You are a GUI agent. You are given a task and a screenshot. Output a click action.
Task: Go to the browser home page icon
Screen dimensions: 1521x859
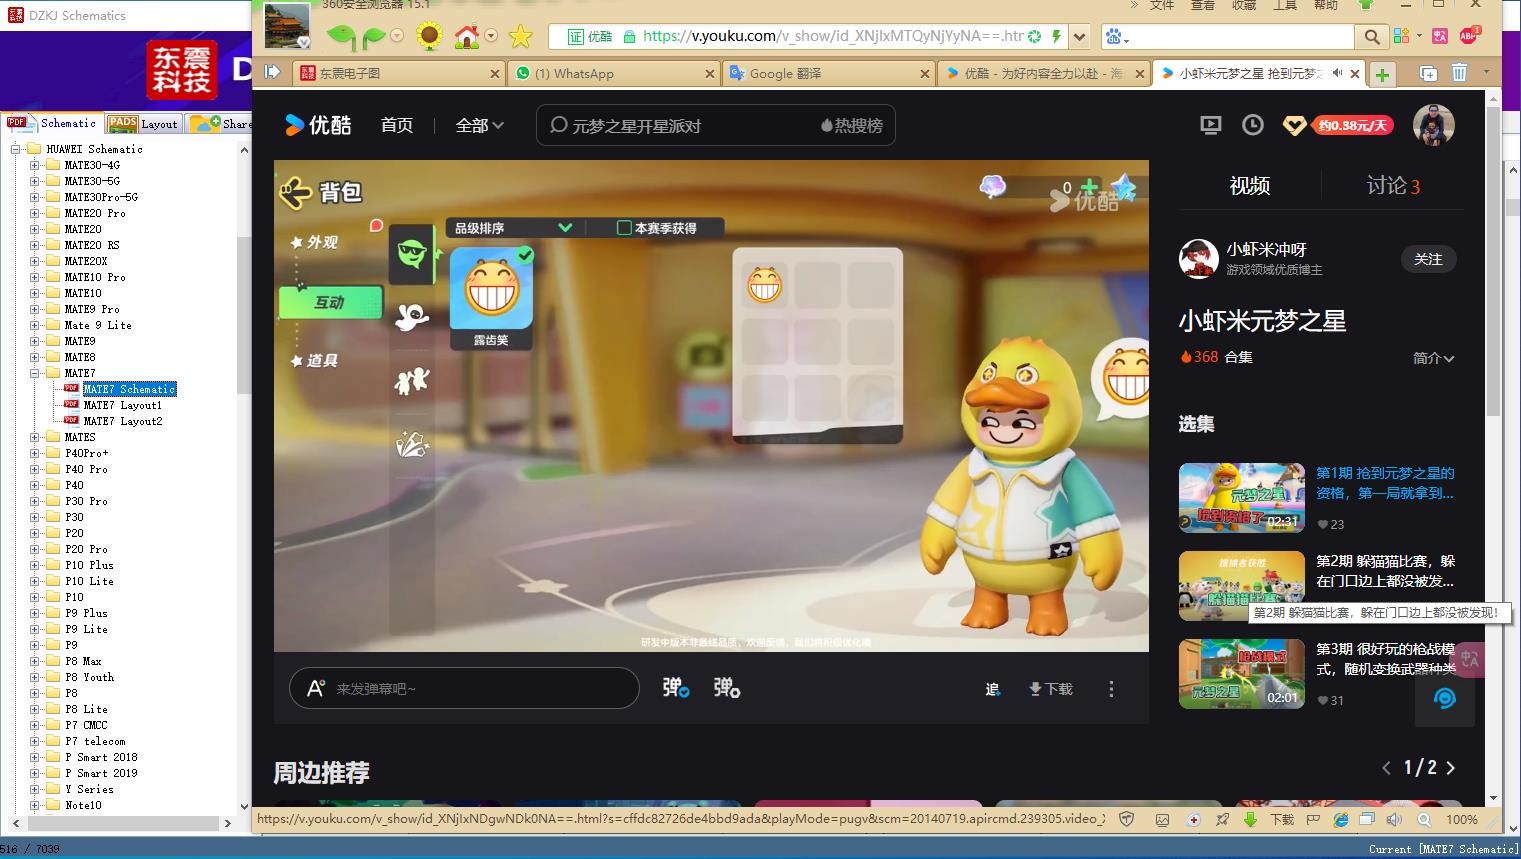click(x=466, y=37)
